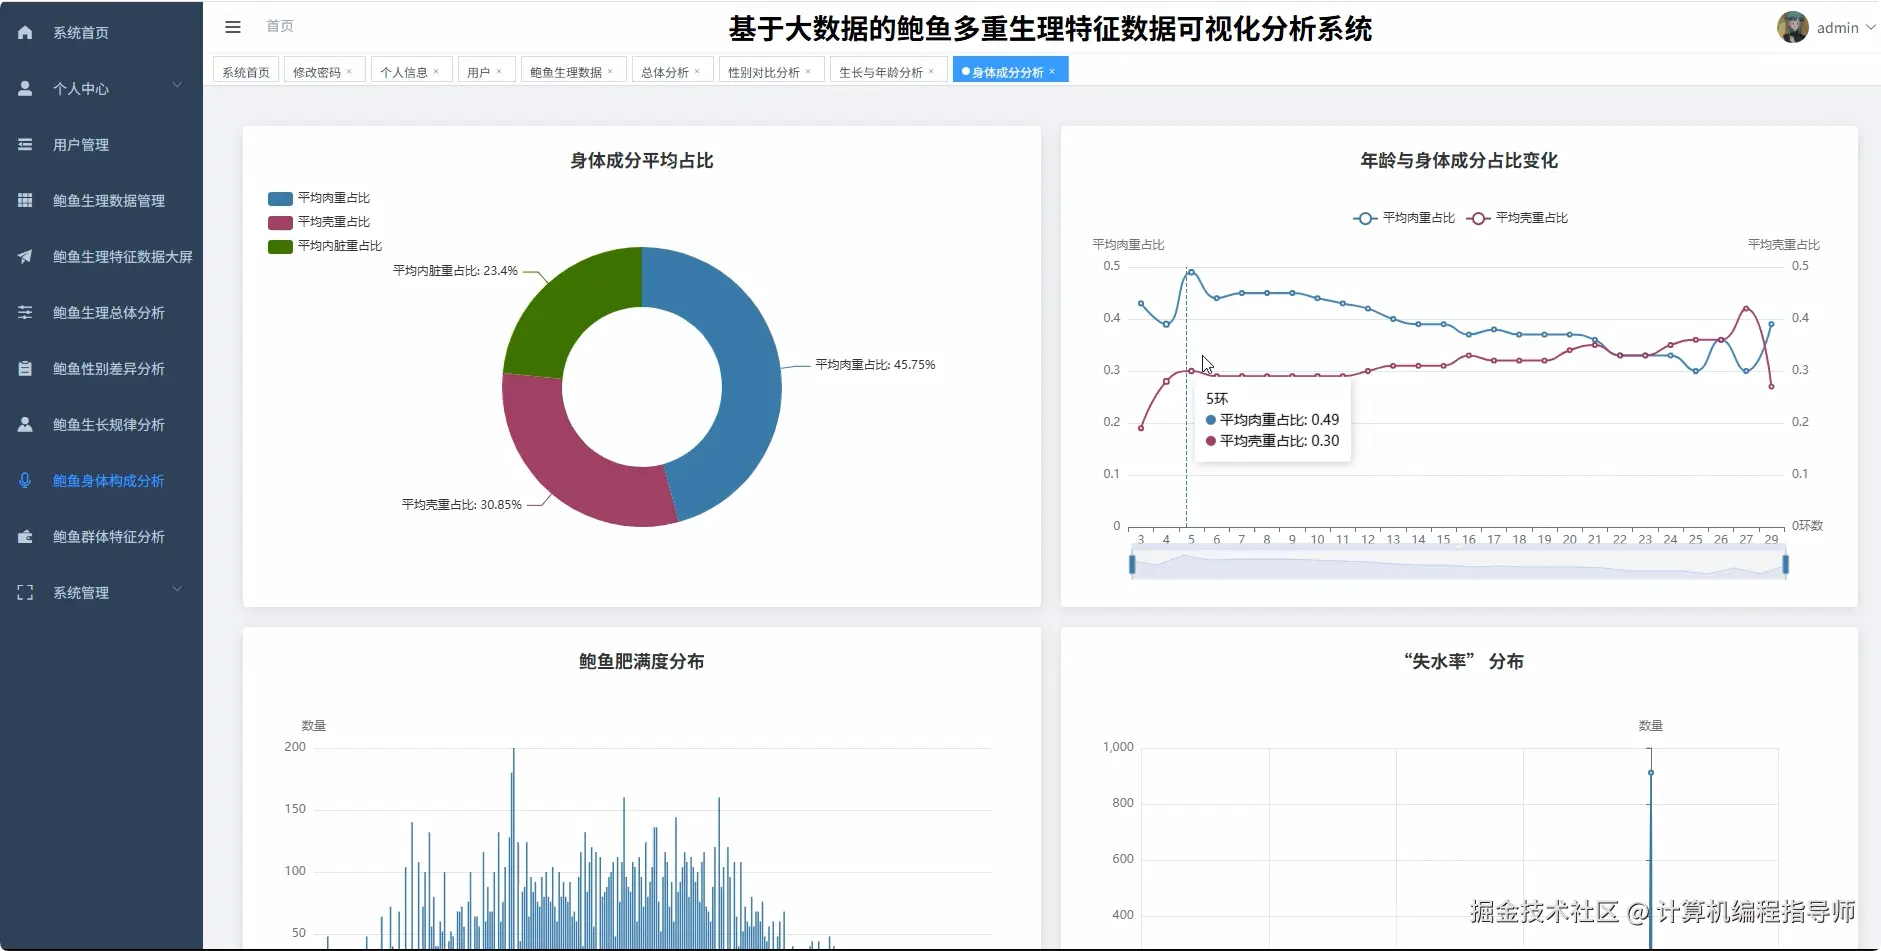Click the user icon beside 鲍鱼生长规律分析
This screenshot has width=1881, height=951.
[25, 425]
